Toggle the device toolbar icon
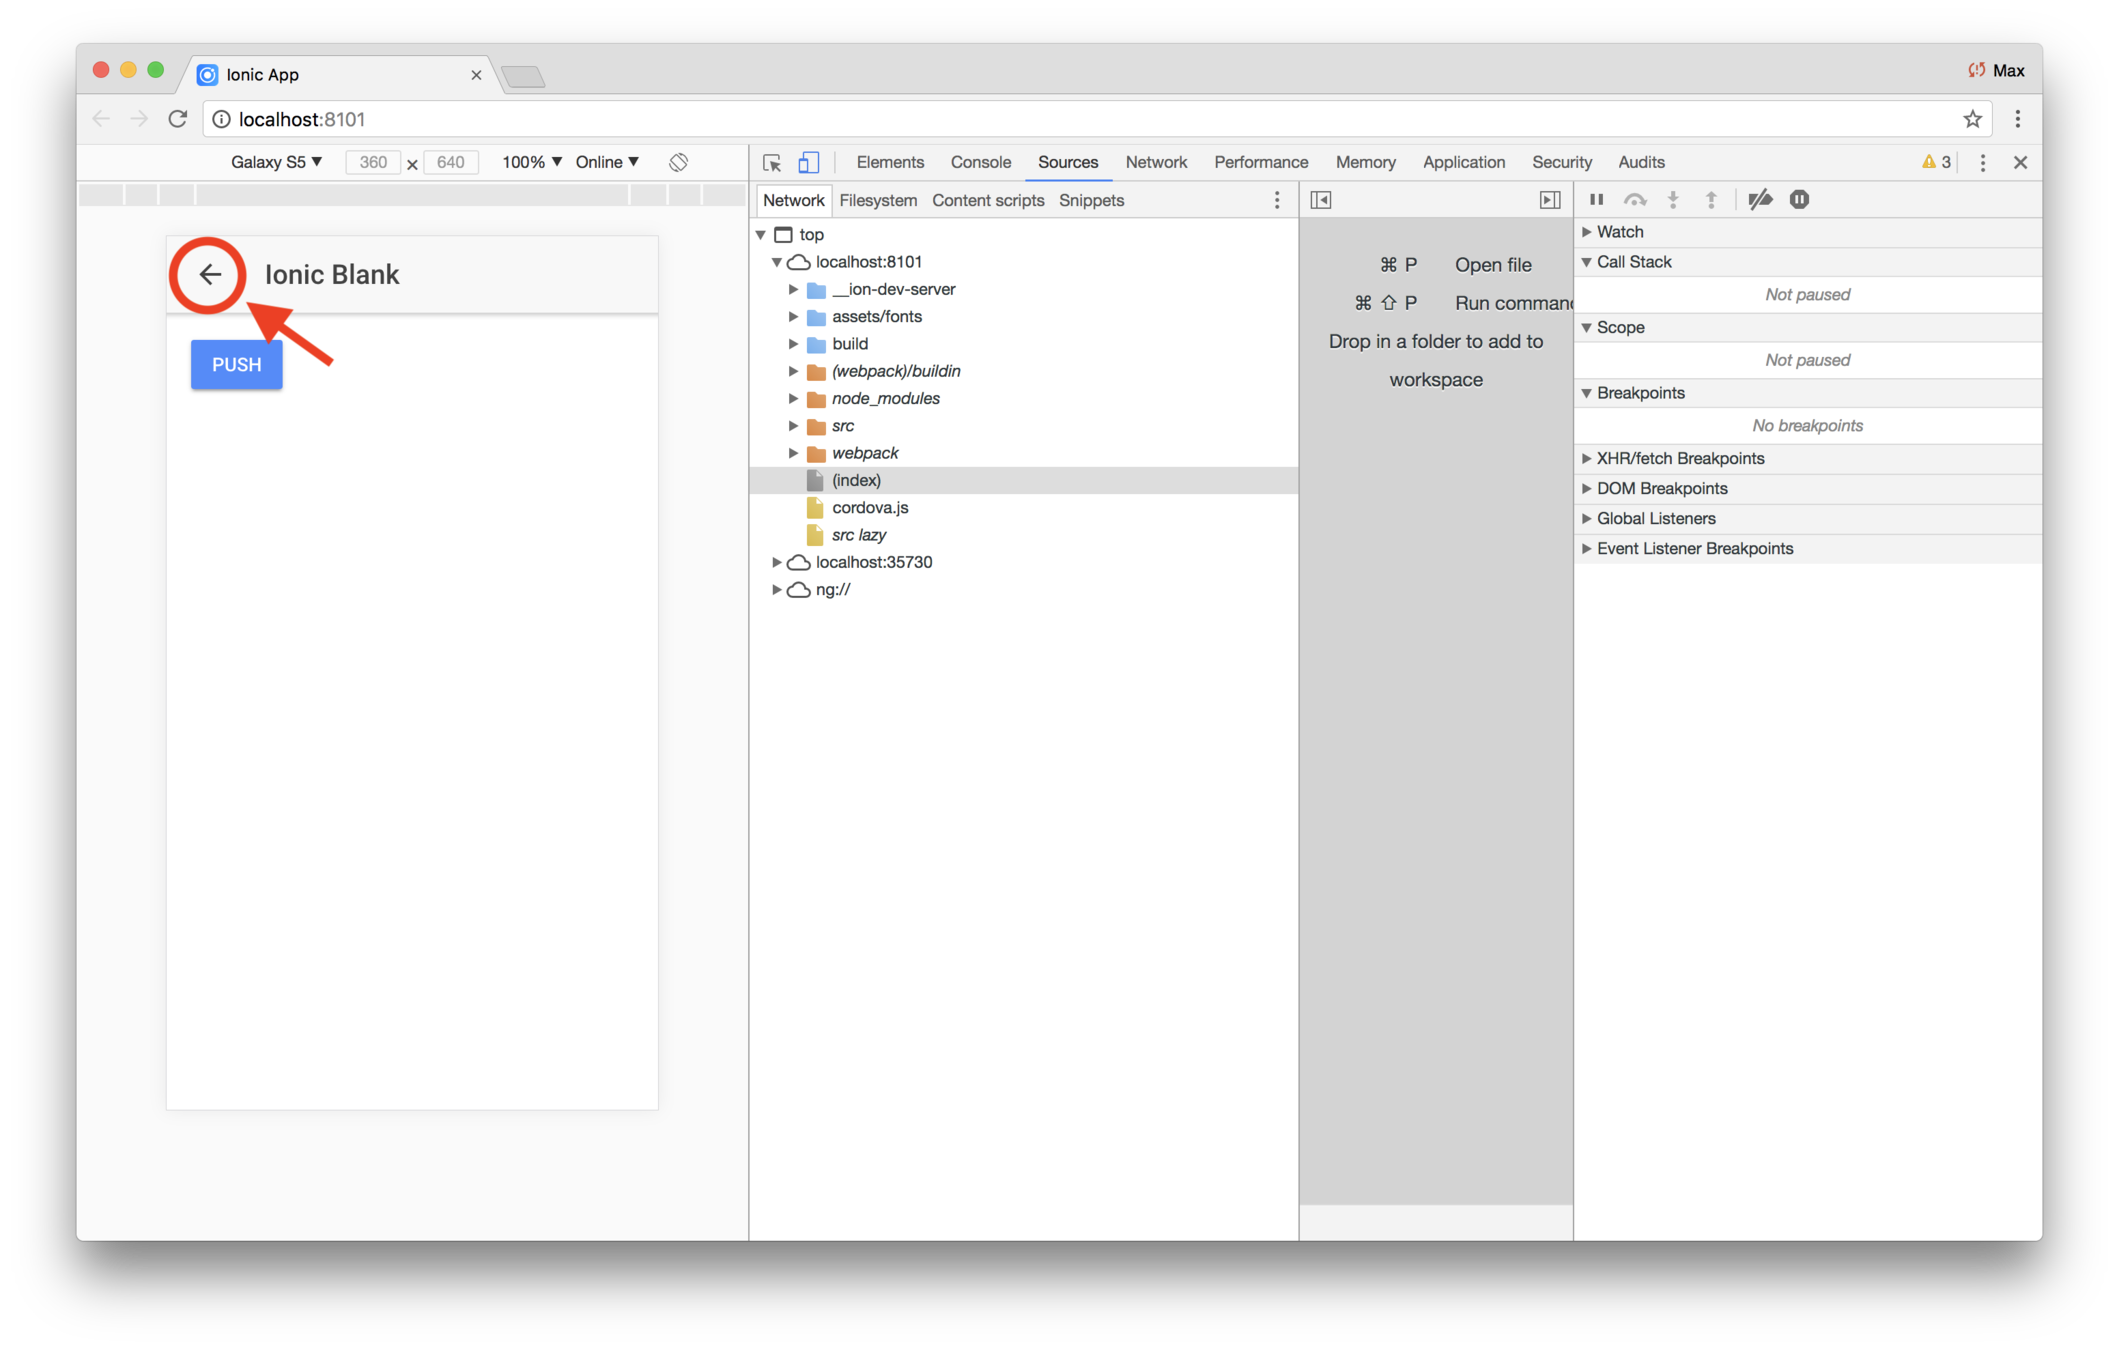 808,163
